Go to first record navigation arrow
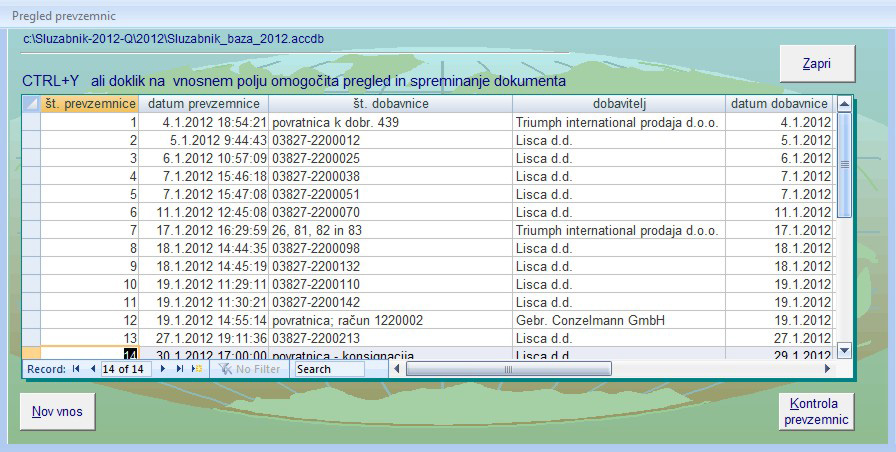Screen dimensions: 896x452 click(76, 369)
